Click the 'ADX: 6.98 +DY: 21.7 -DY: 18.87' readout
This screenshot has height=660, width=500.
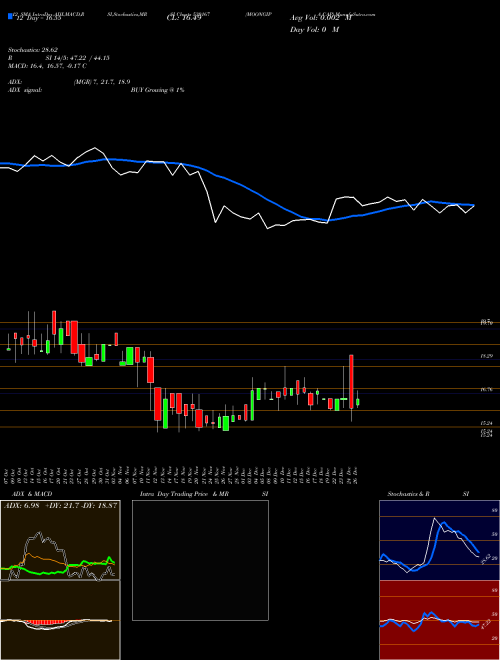pyautogui.click(x=61, y=505)
